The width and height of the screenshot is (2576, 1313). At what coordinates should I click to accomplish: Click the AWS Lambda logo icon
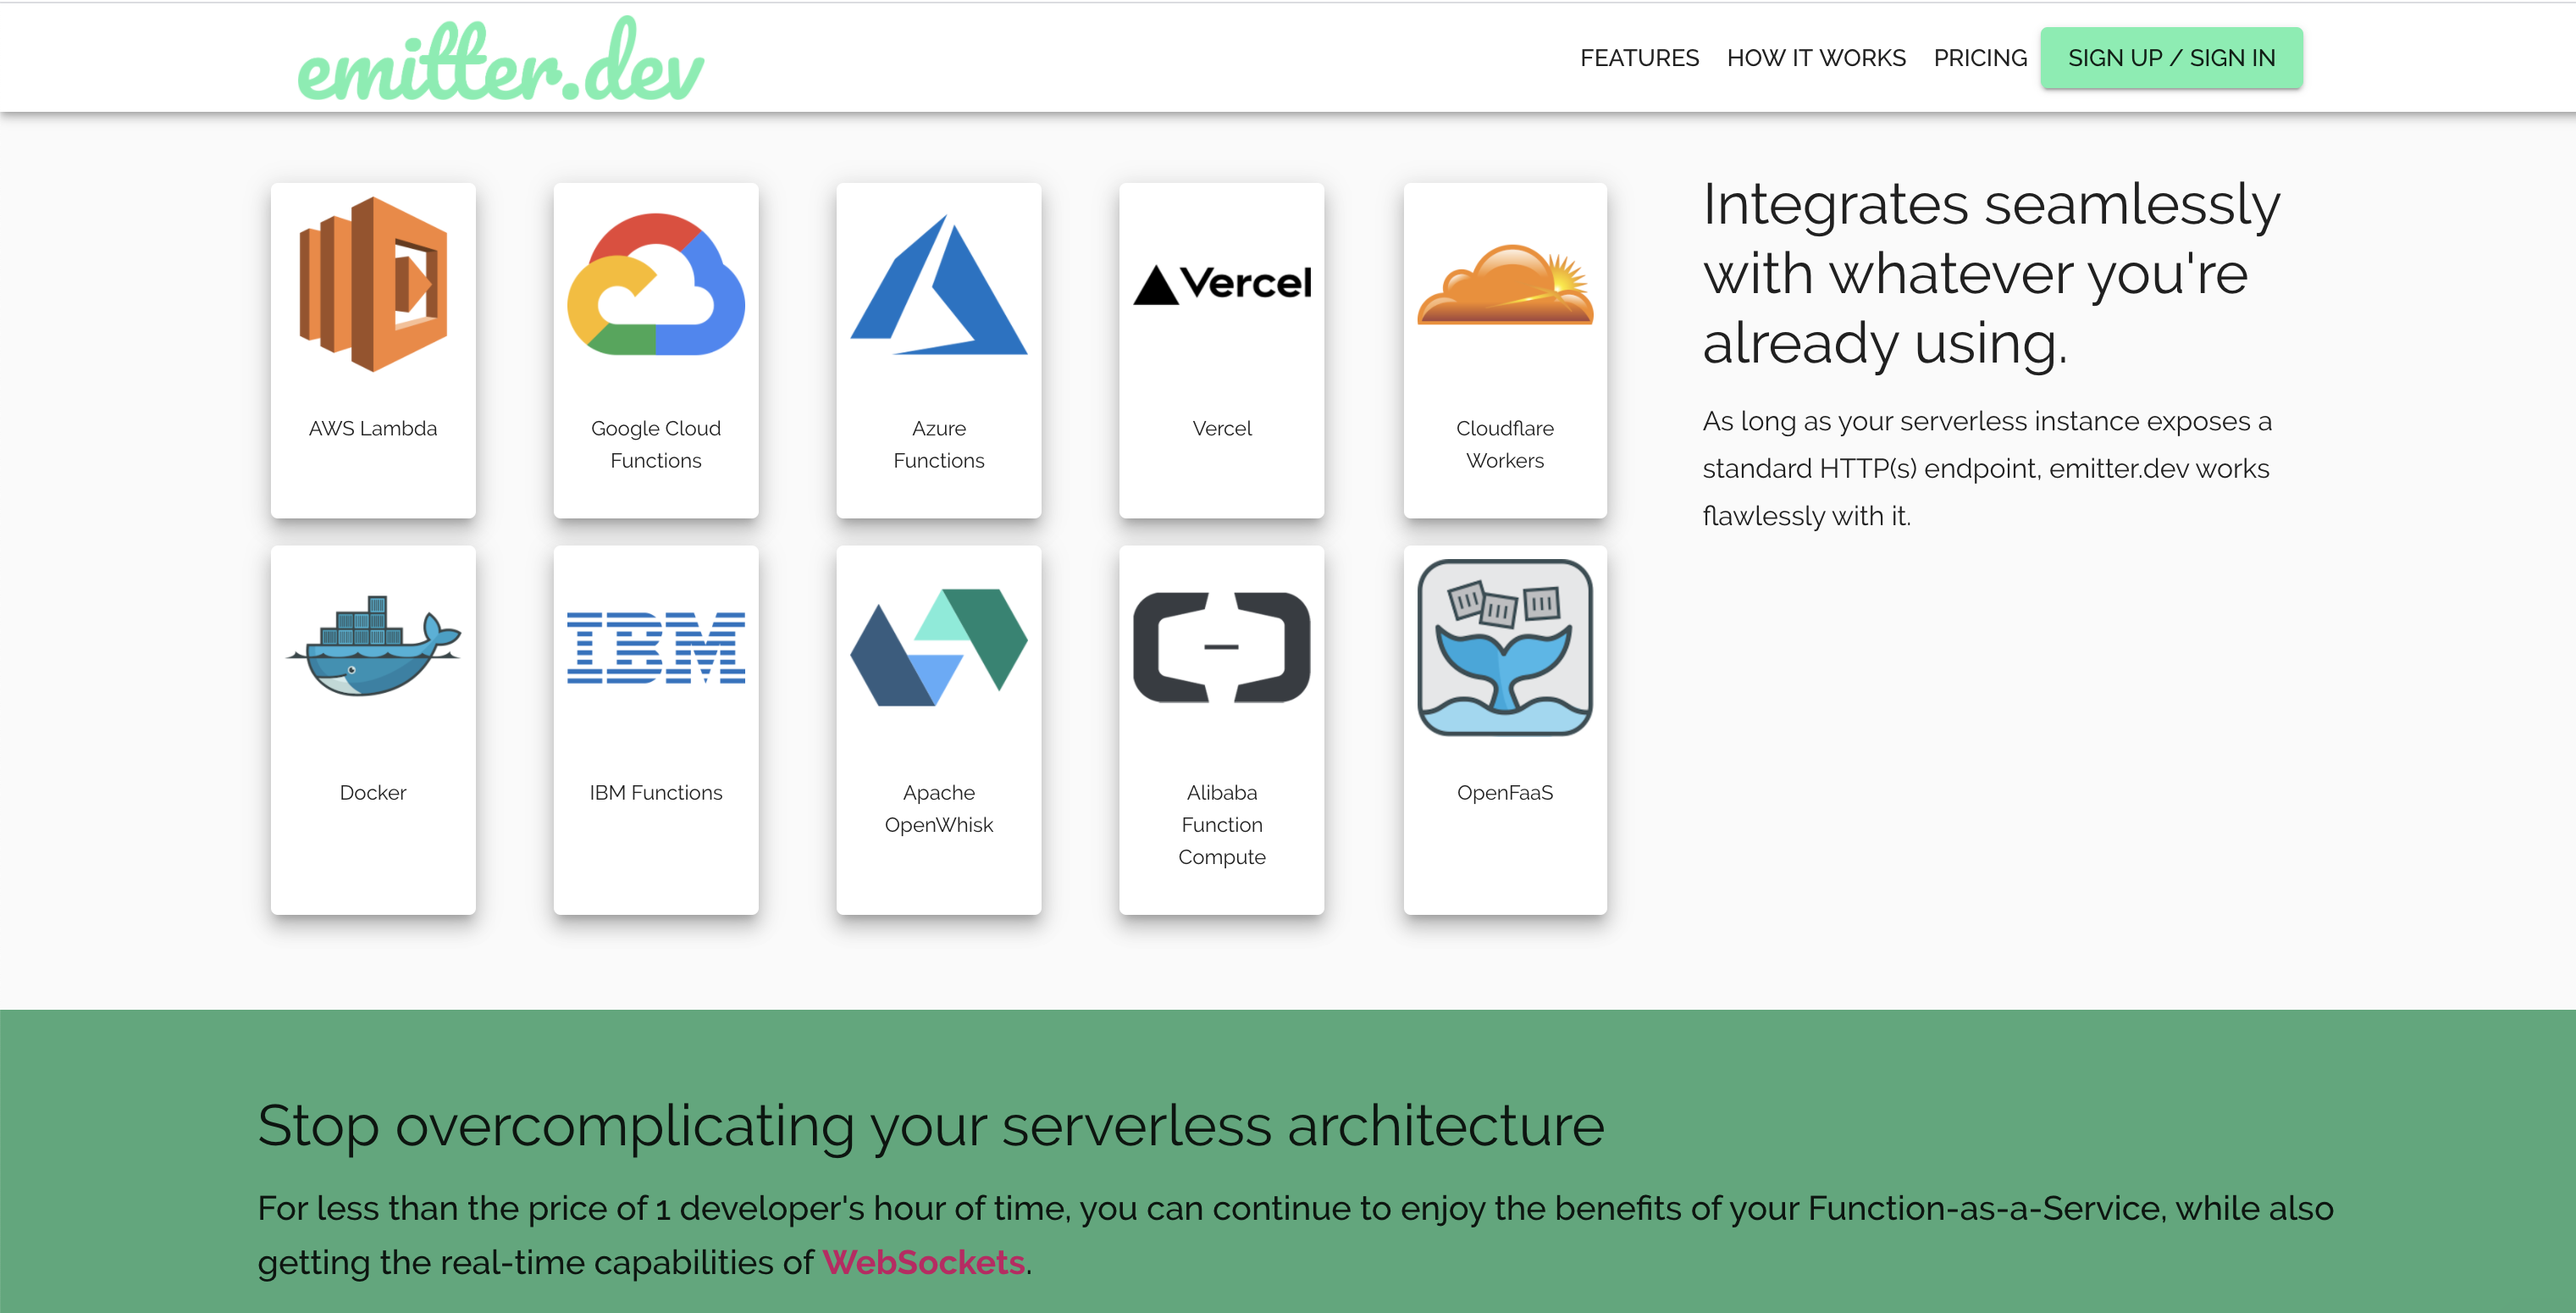click(373, 284)
